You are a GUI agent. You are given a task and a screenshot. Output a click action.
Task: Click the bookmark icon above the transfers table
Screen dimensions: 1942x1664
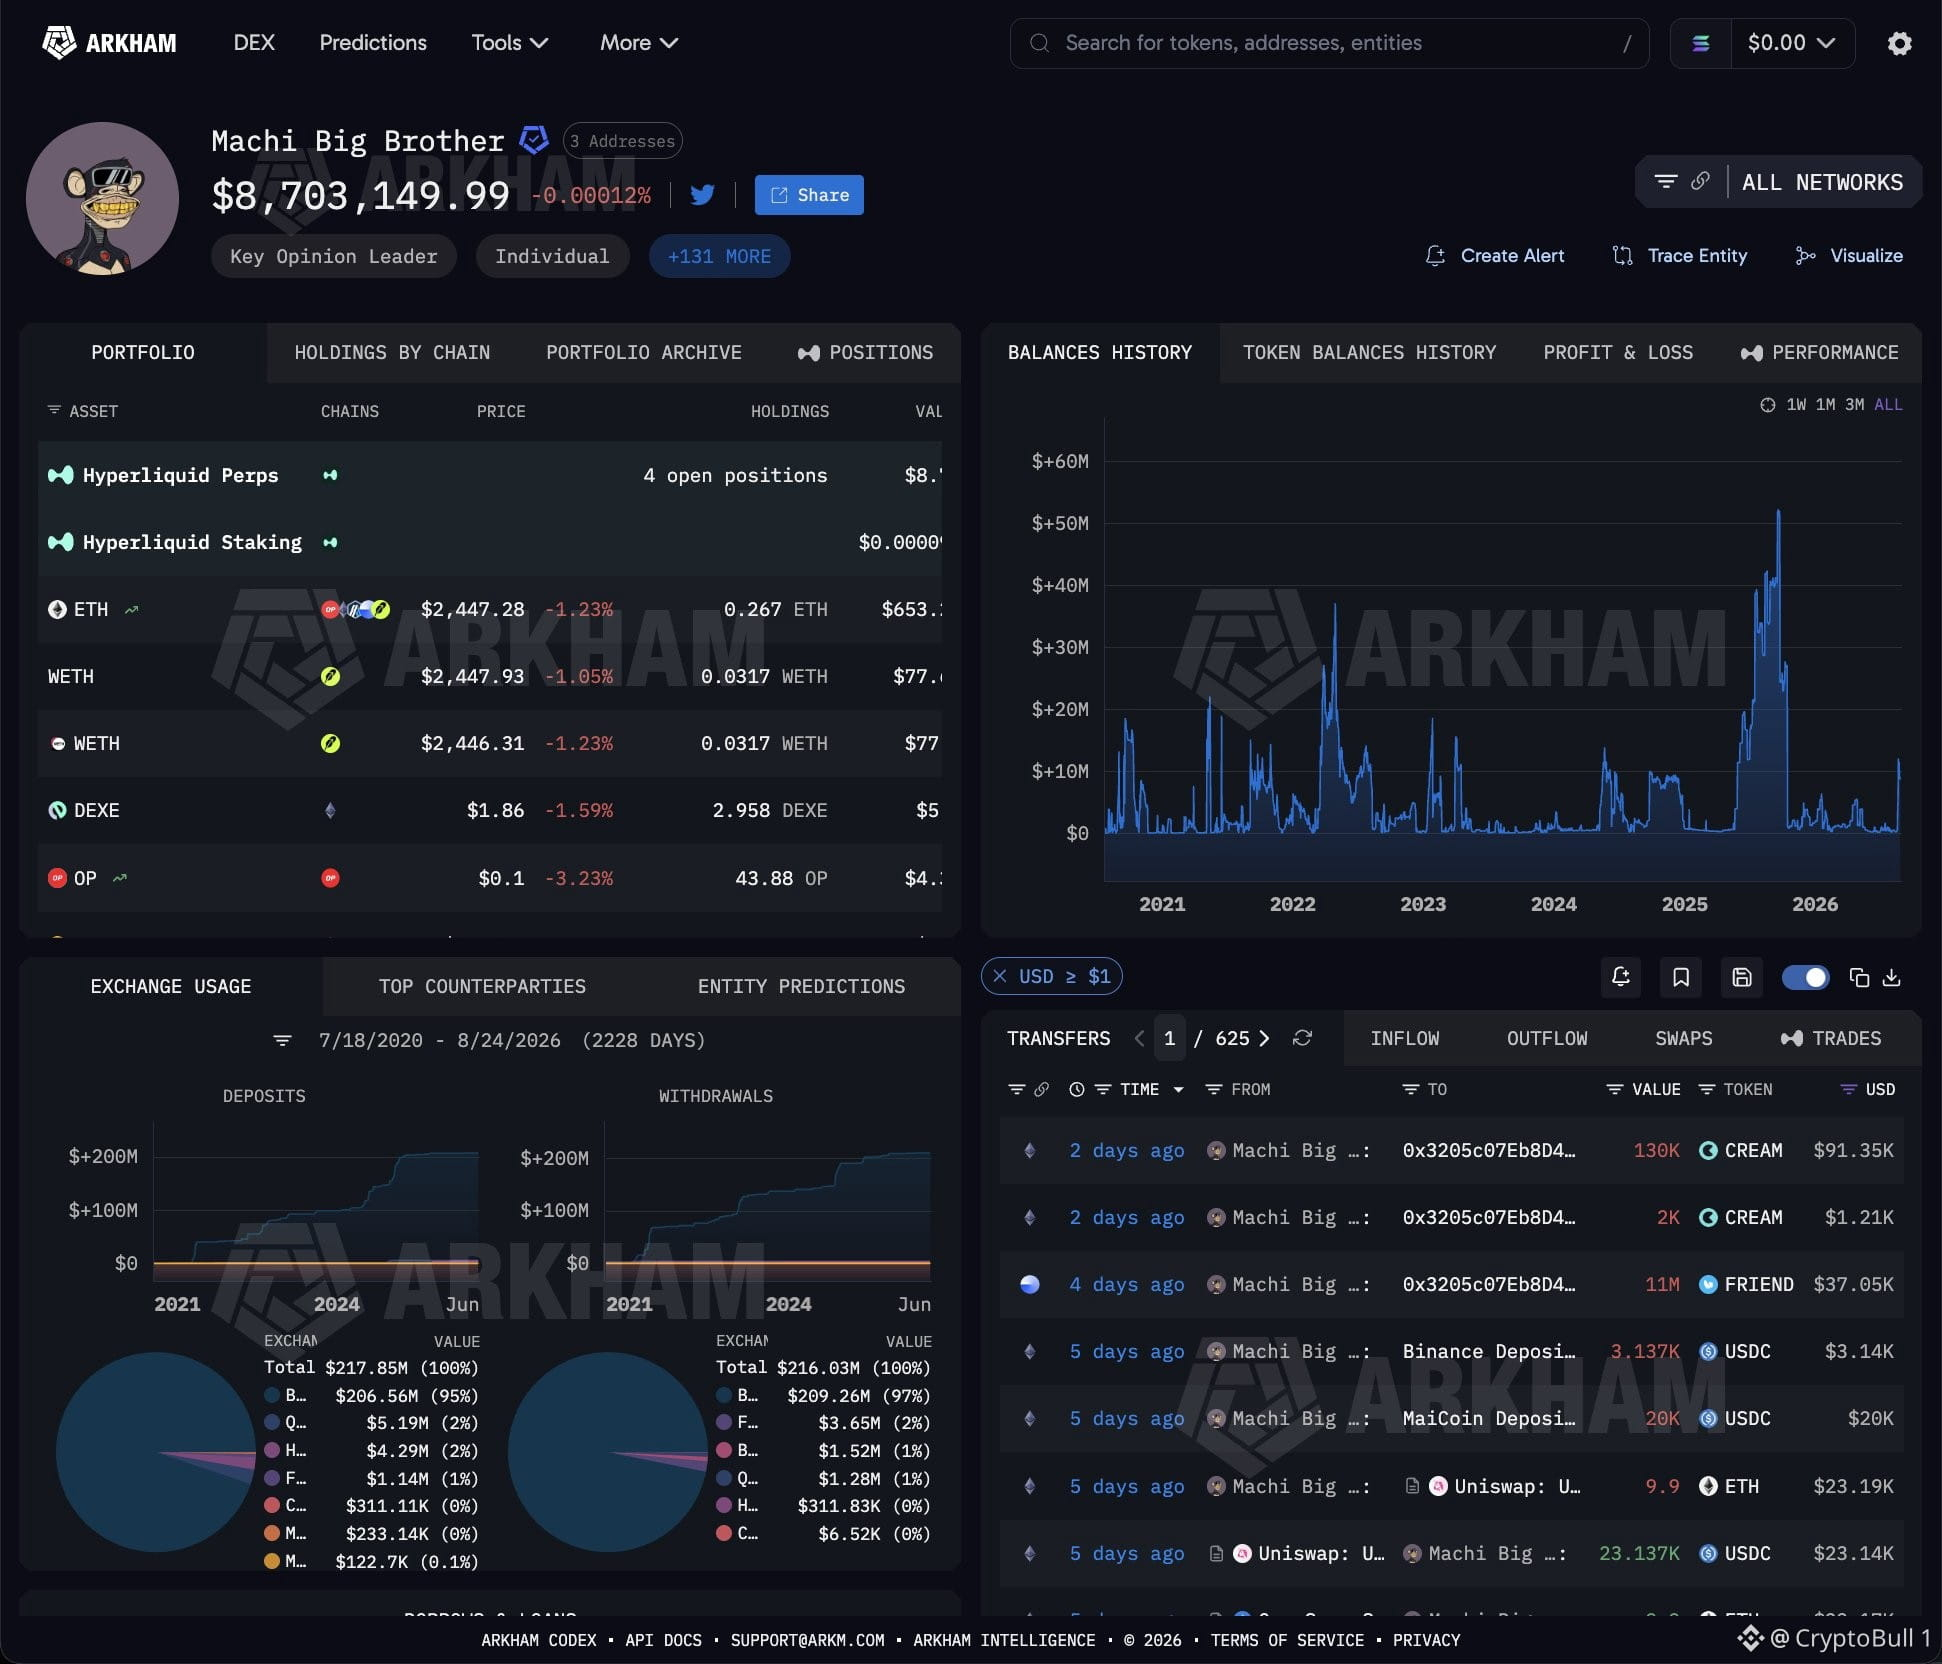coord(1681,977)
